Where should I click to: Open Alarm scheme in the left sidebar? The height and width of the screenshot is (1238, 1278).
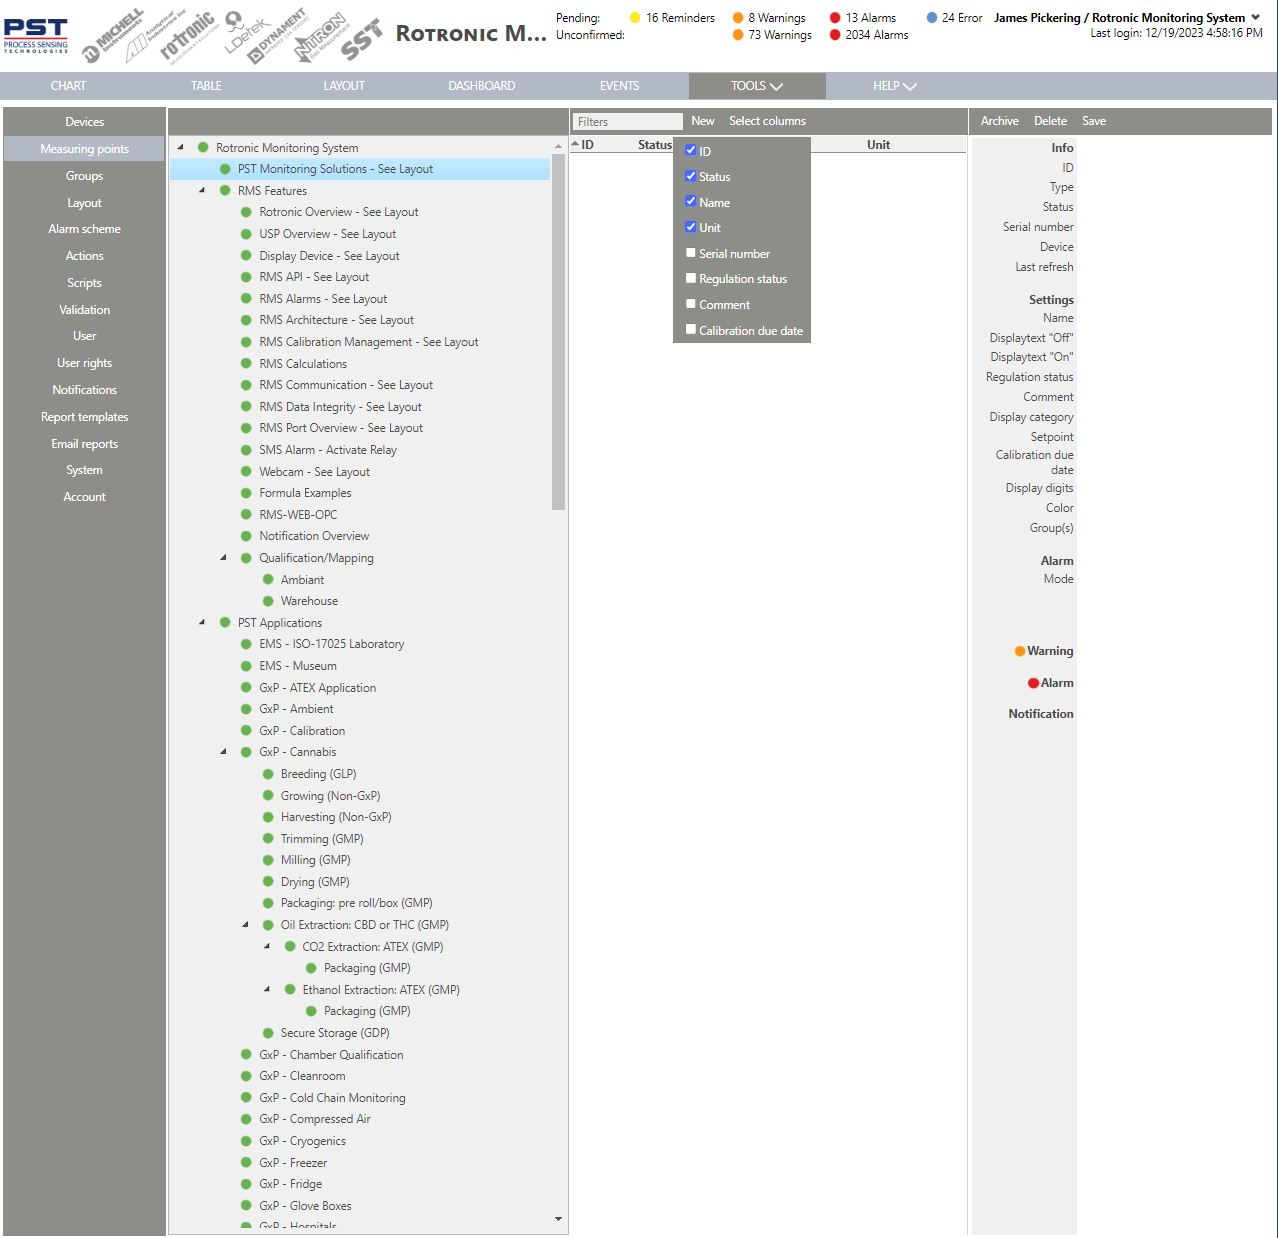[84, 229]
